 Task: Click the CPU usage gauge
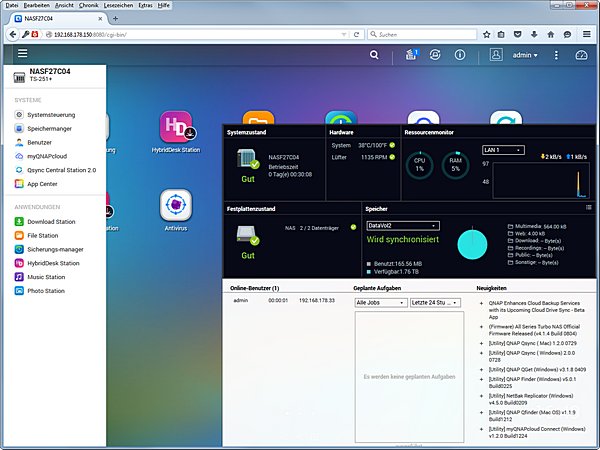419,165
